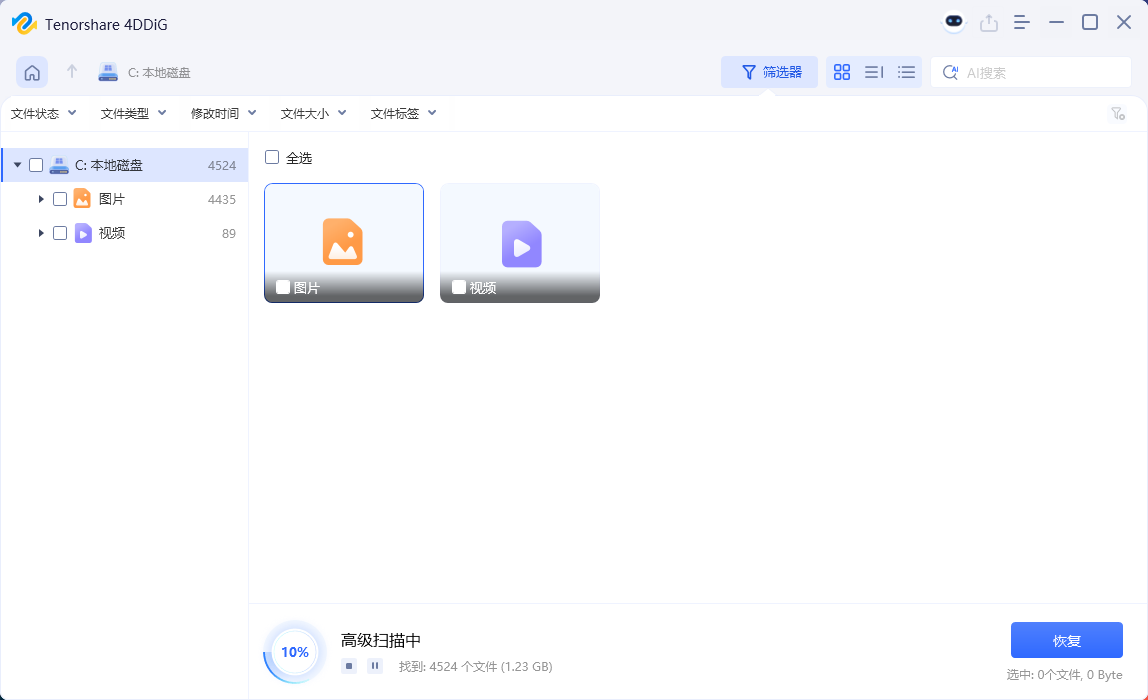This screenshot has height=700, width=1148.
Task: Switch to grid view layout
Action: click(x=841, y=72)
